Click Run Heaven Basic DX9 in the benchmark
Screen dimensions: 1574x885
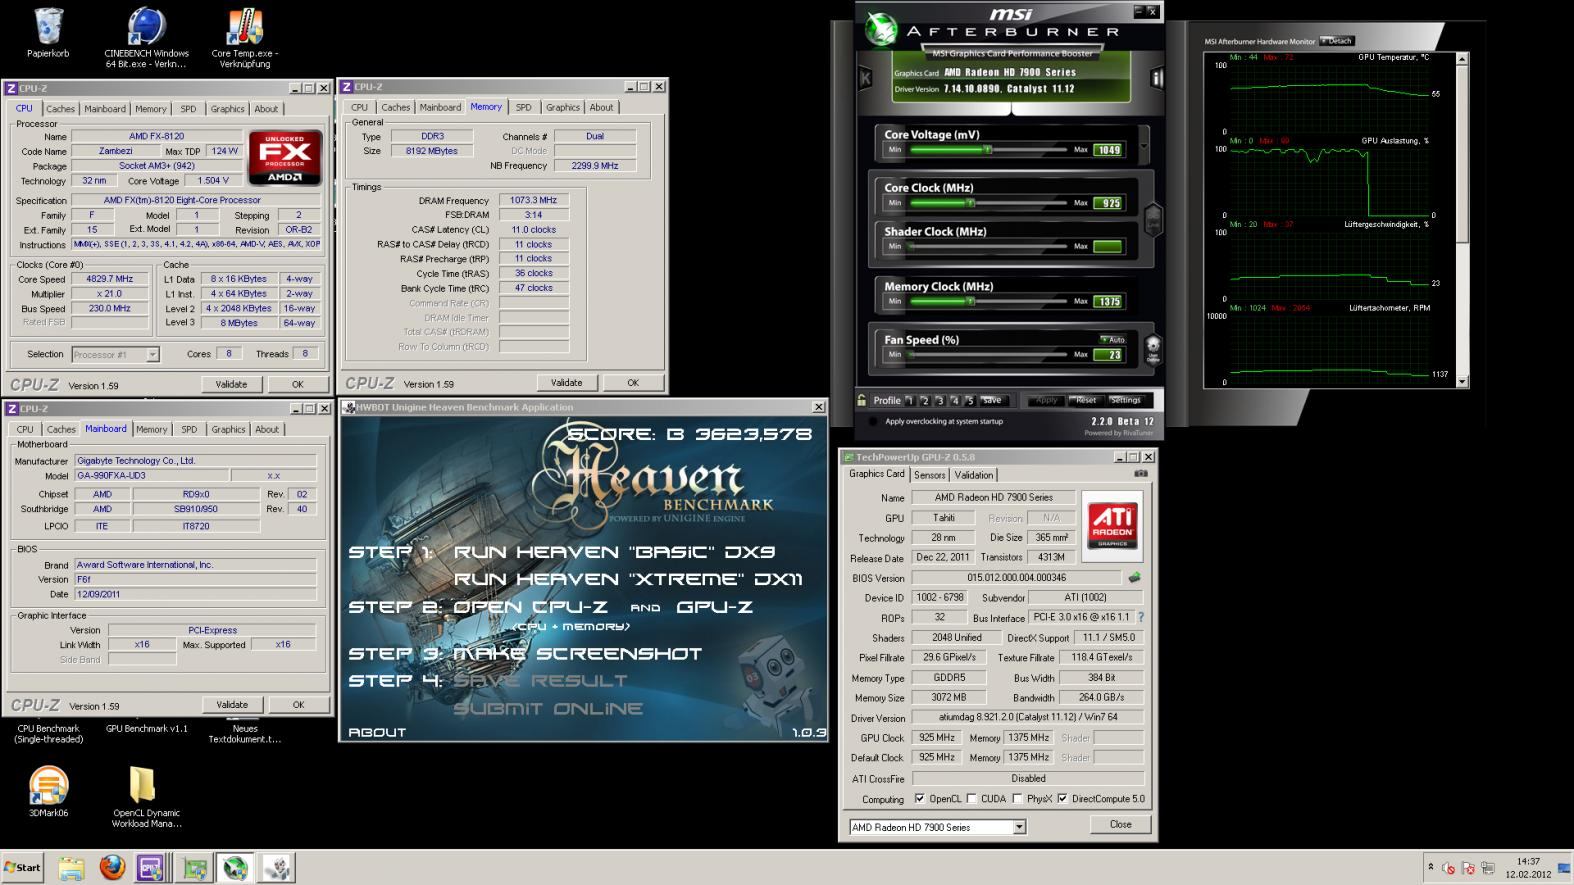(614, 552)
